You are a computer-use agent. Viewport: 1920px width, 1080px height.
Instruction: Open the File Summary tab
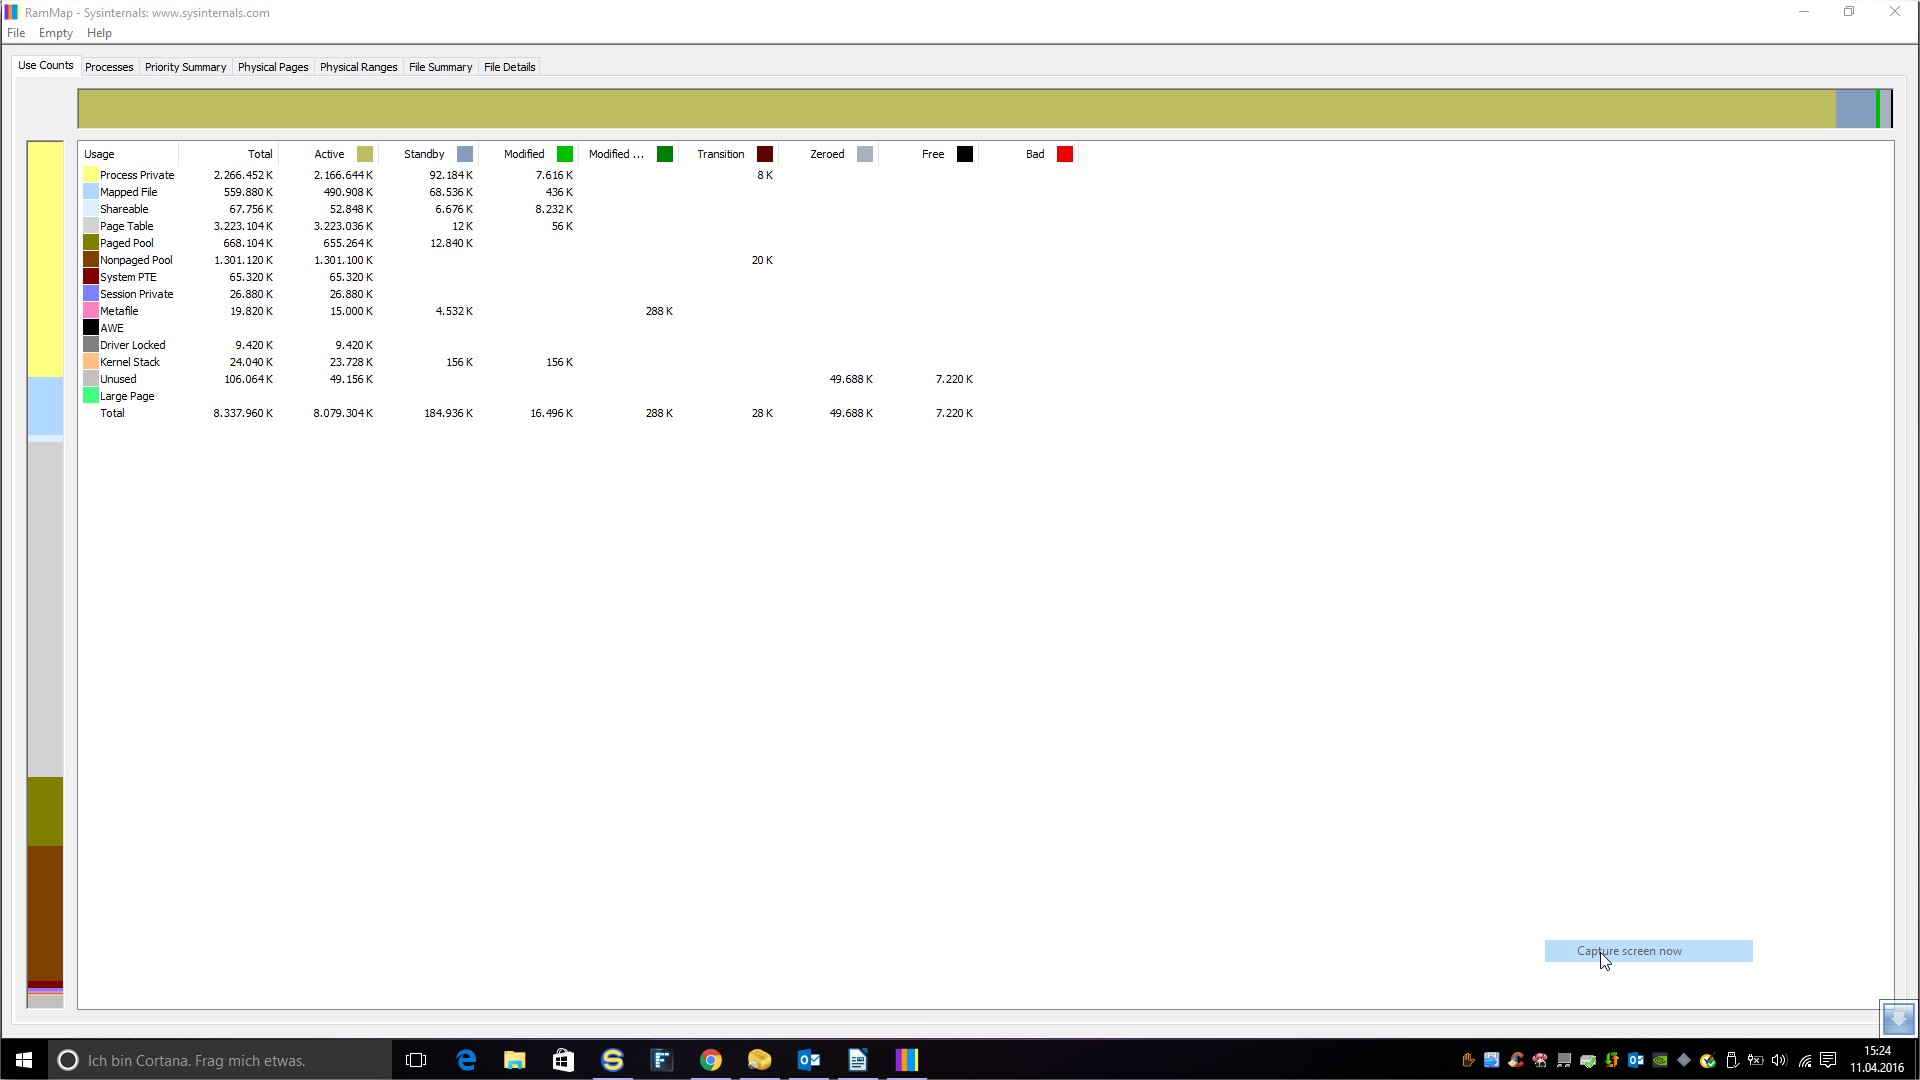tap(440, 67)
